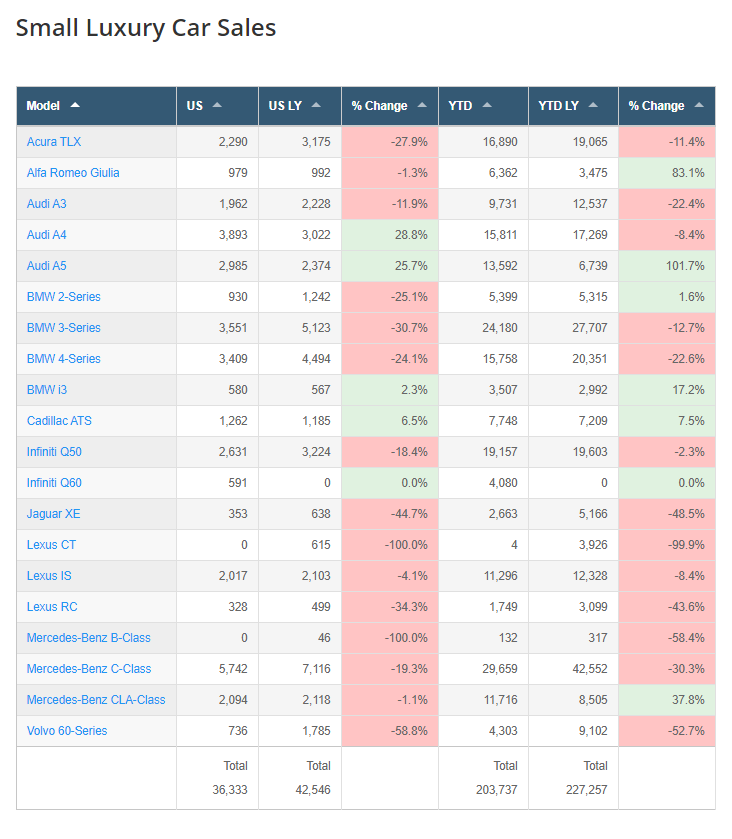Sort by US column arrow
Image resolution: width=732 pixels, height=839 pixels.
click(x=217, y=105)
